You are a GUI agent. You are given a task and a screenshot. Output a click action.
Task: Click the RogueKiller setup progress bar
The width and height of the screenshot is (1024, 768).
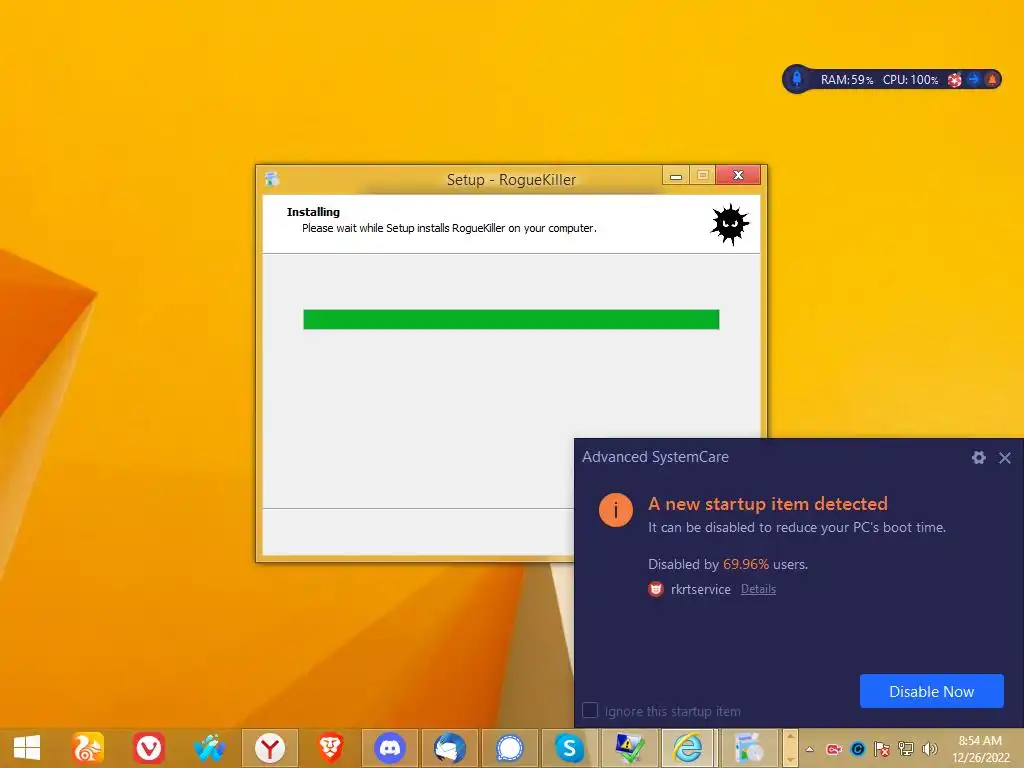[x=511, y=319]
